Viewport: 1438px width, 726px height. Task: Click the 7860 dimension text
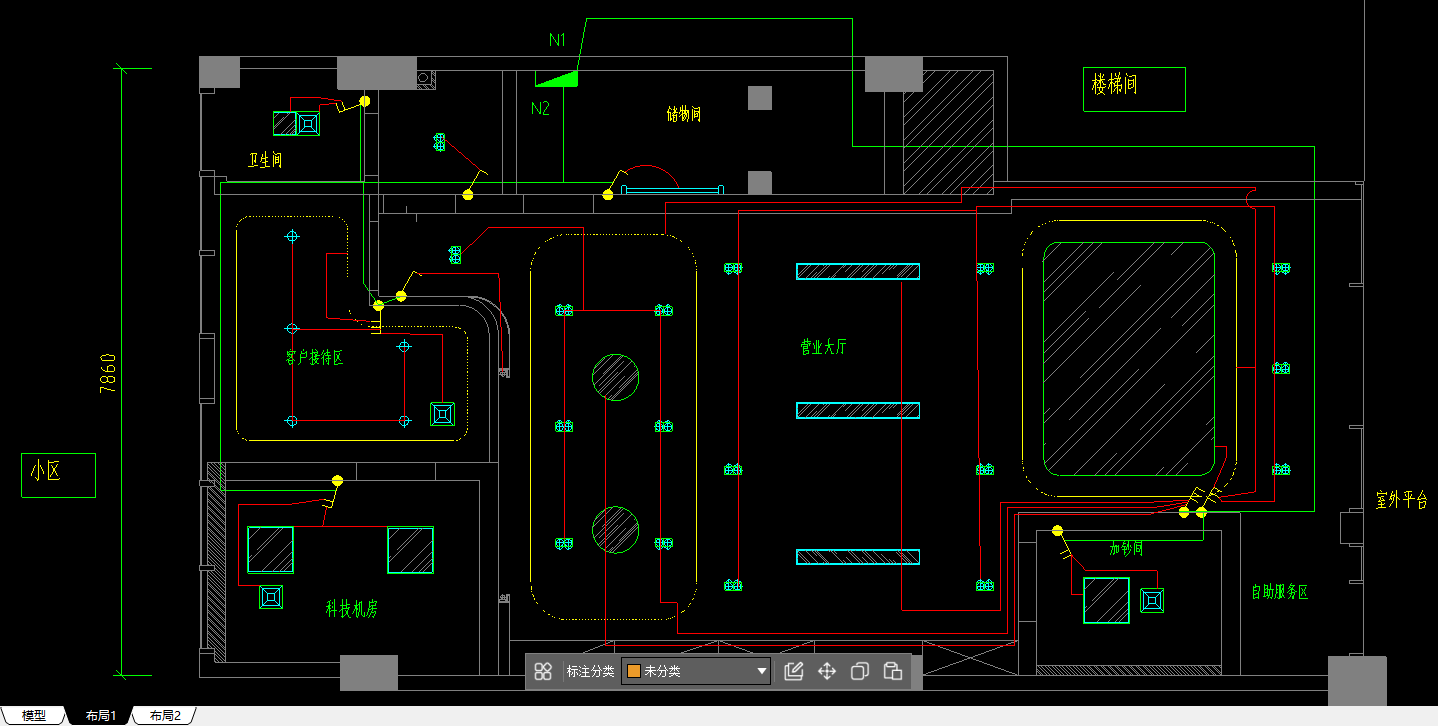tap(108, 373)
